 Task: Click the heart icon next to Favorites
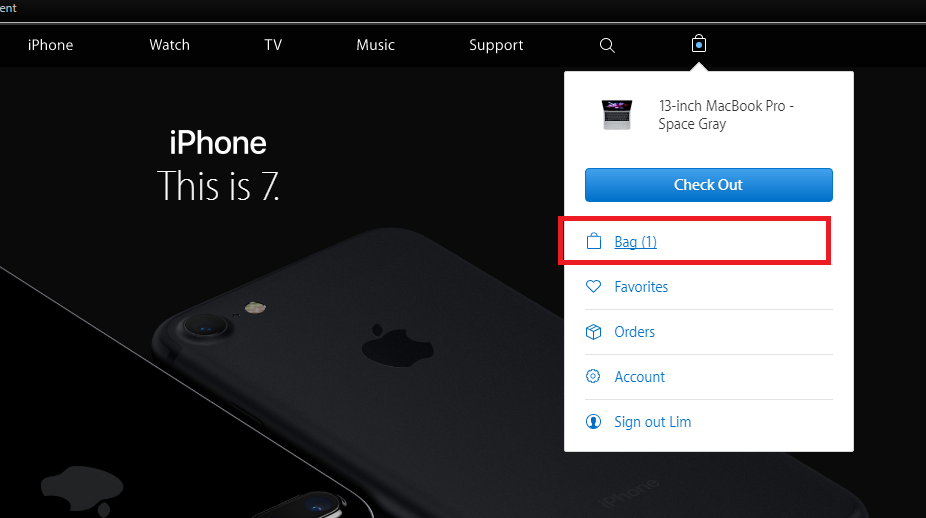tap(593, 286)
